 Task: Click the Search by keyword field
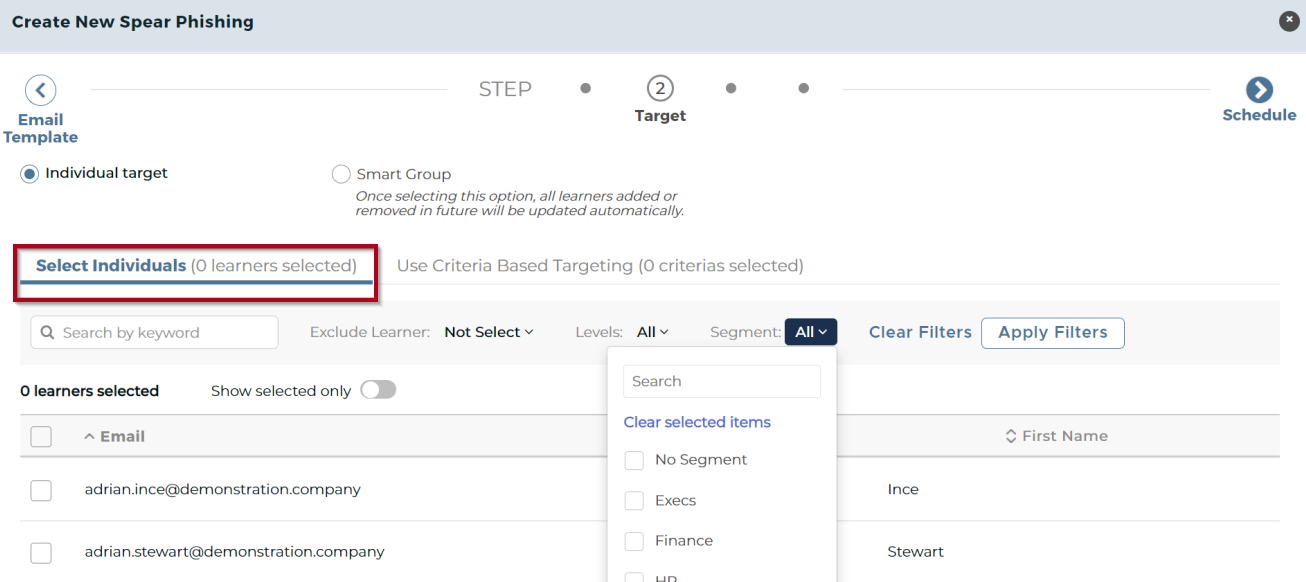click(155, 333)
